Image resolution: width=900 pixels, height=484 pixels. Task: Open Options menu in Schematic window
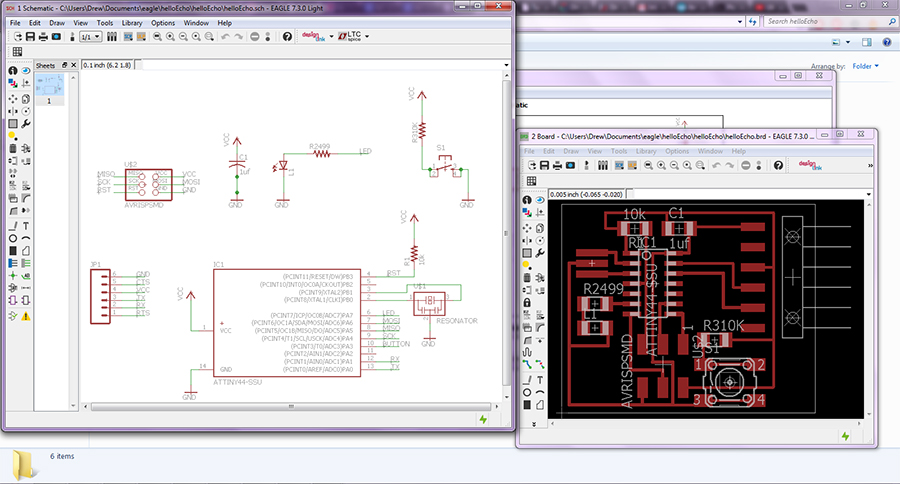pyautogui.click(x=163, y=23)
